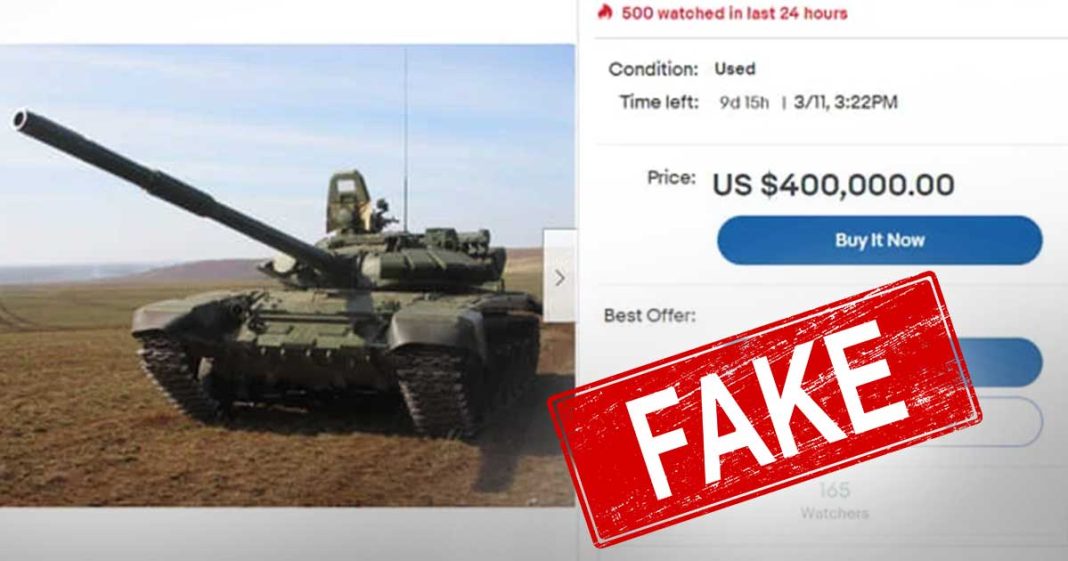Image resolution: width=1068 pixels, height=561 pixels.
Task: Click the Condition label
Action: 653,69
